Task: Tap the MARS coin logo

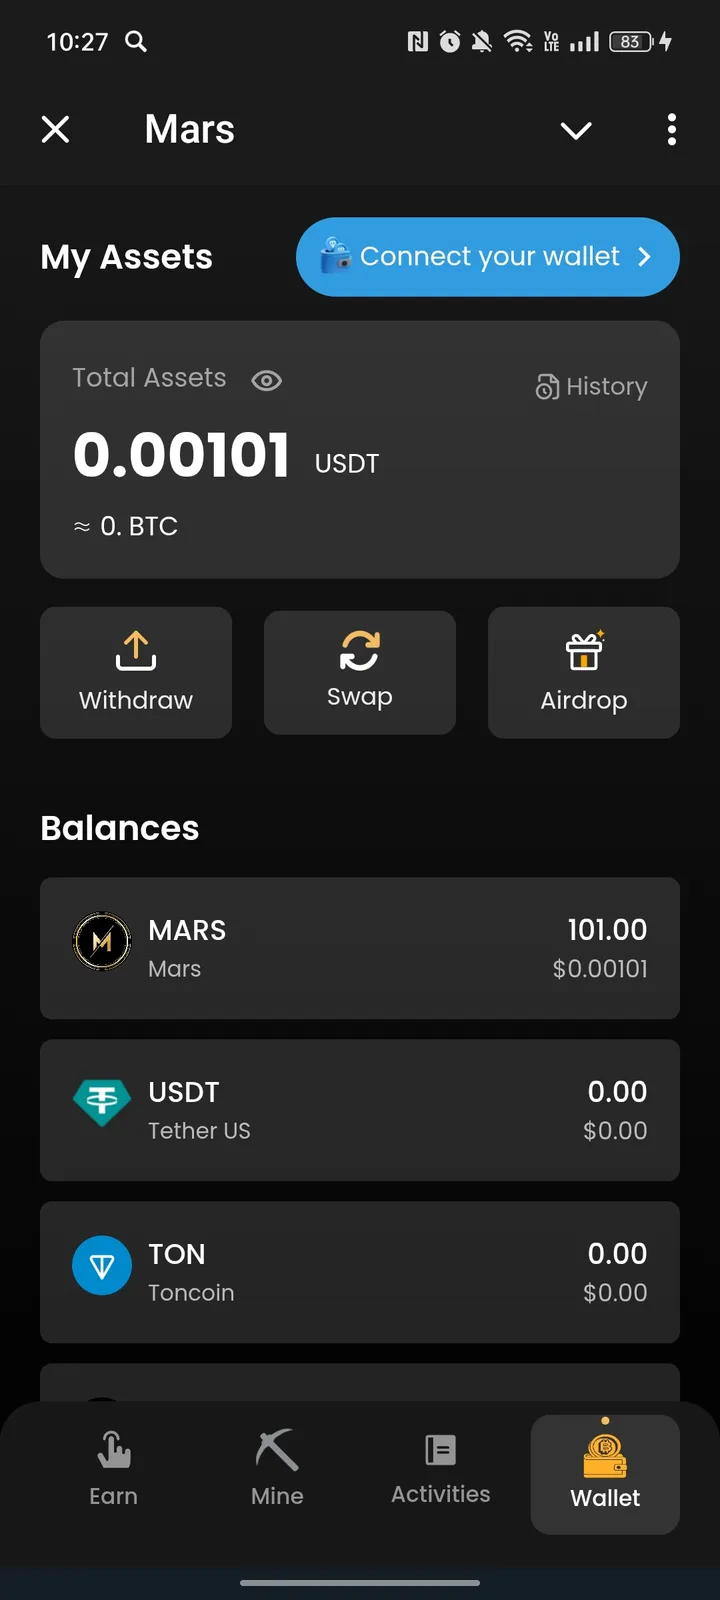Action: click(102, 942)
